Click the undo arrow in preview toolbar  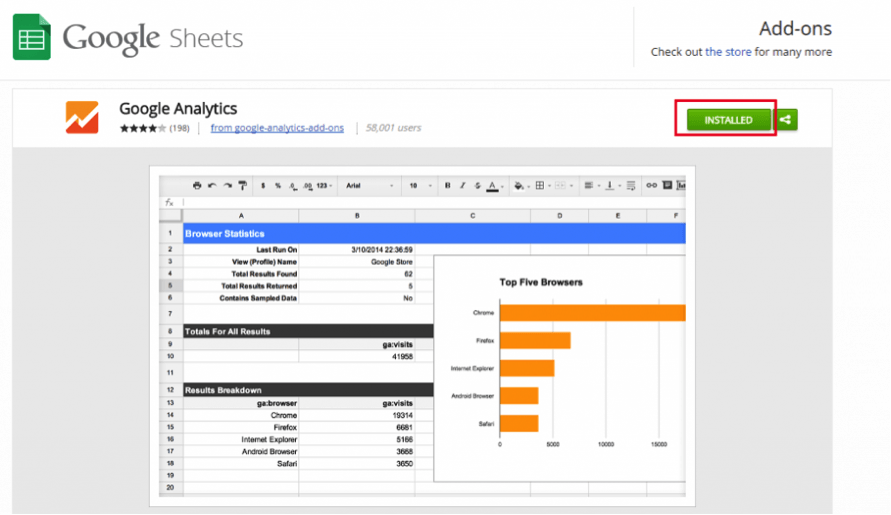[x=212, y=185]
